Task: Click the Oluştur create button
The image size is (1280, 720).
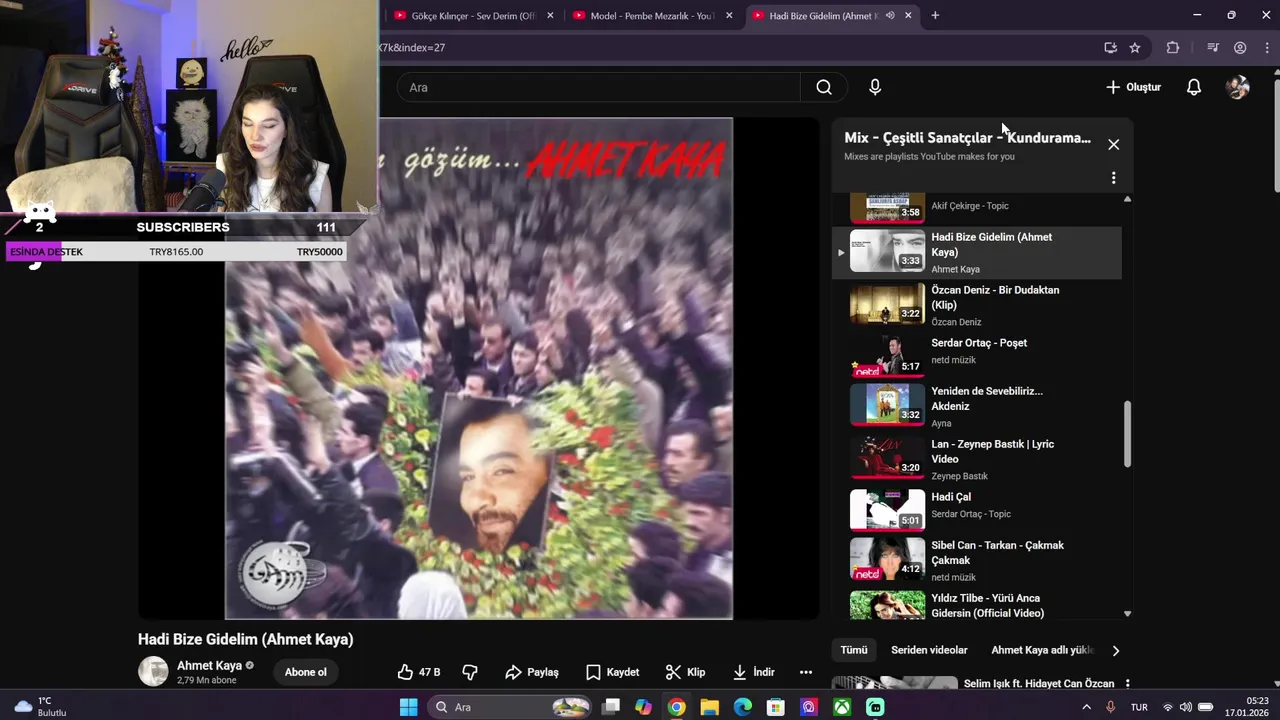Action: coord(1133,87)
